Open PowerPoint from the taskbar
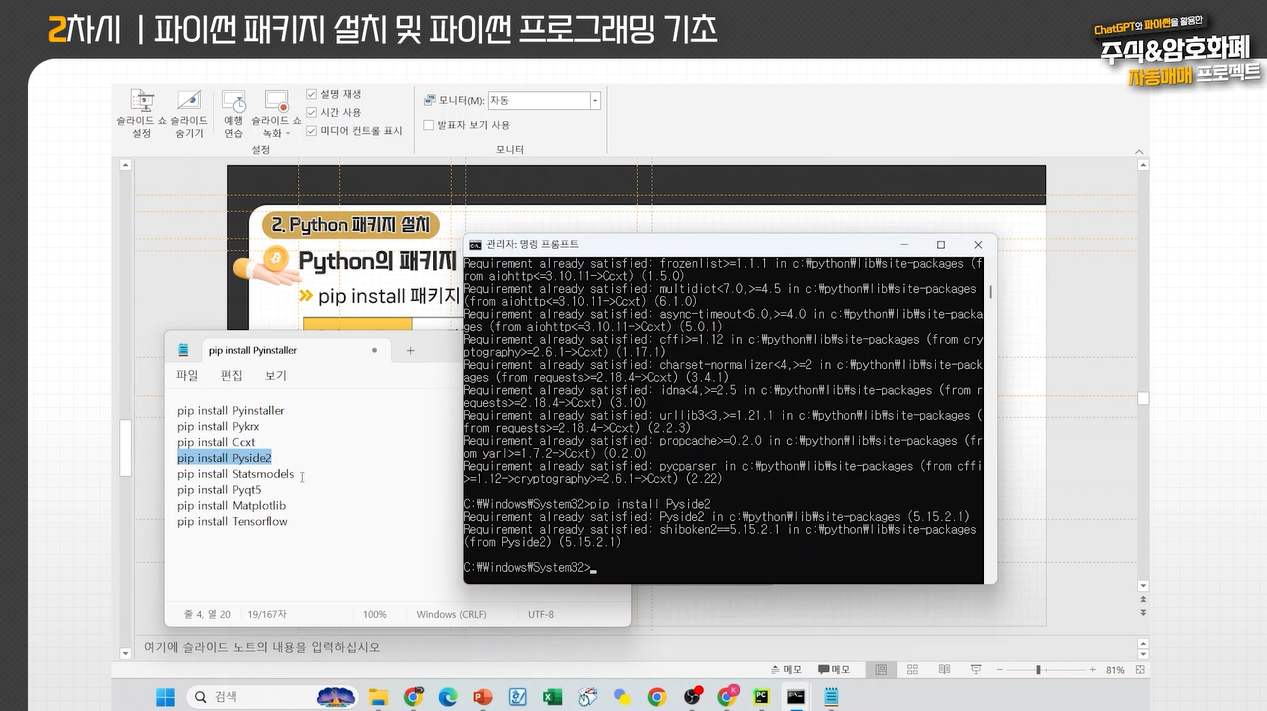This screenshot has width=1267, height=711. click(482, 696)
